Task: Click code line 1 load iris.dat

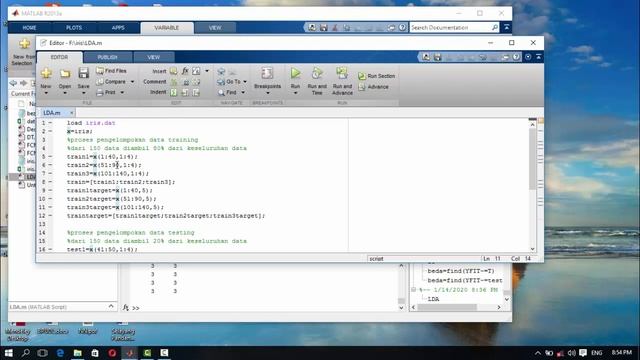Action: [x=91, y=123]
